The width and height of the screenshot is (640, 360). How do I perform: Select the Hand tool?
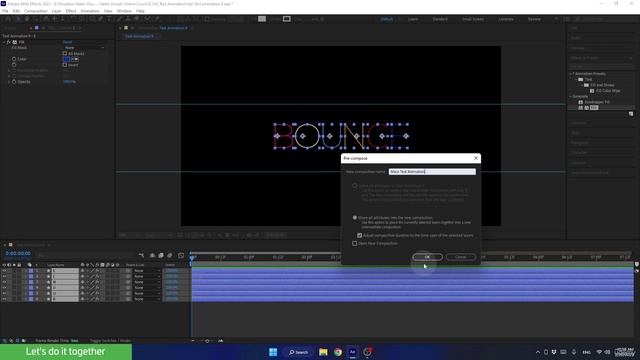point(27,19)
